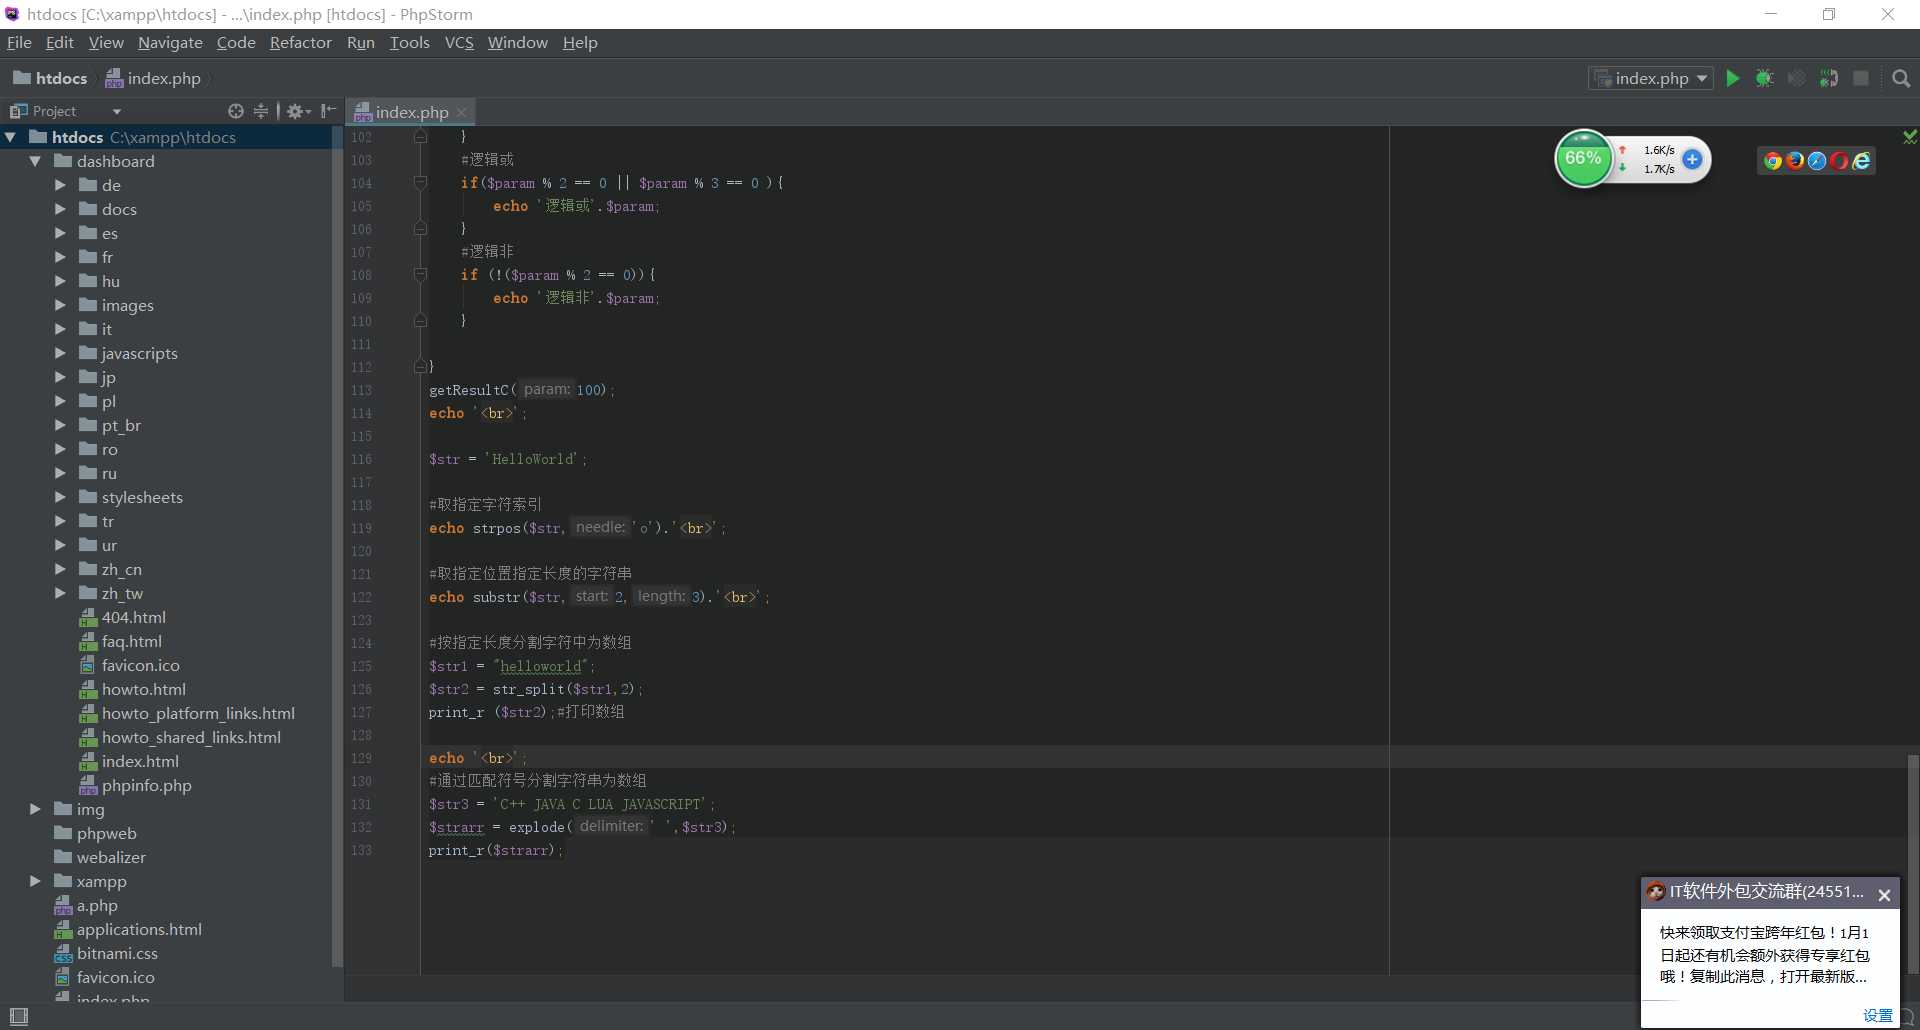Toggle tool window bars icon at bottom-left
The width and height of the screenshot is (1920, 1030).
pyautogui.click(x=18, y=1016)
